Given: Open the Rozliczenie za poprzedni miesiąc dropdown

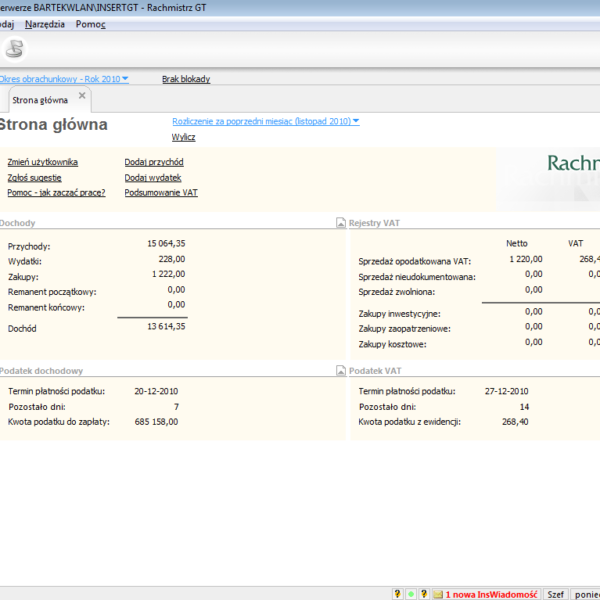Looking at the screenshot, I should (x=266, y=121).
